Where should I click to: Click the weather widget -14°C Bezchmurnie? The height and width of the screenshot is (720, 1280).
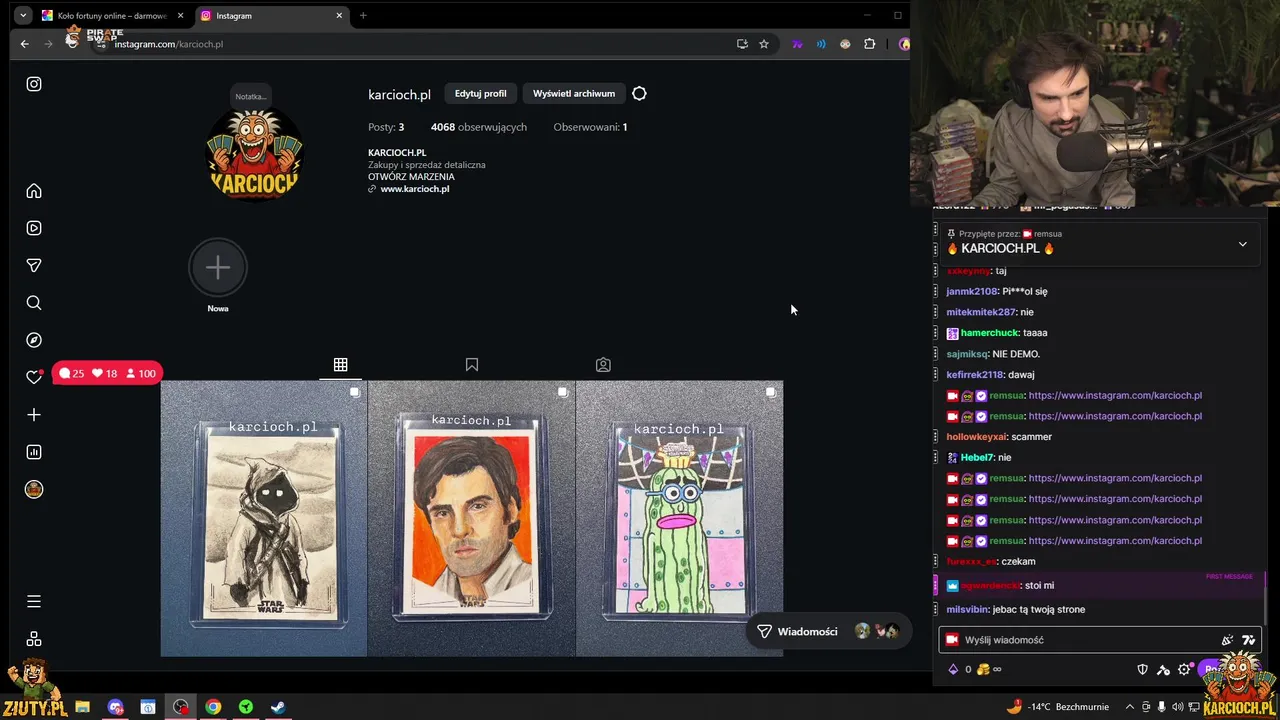coord(1057,707)
